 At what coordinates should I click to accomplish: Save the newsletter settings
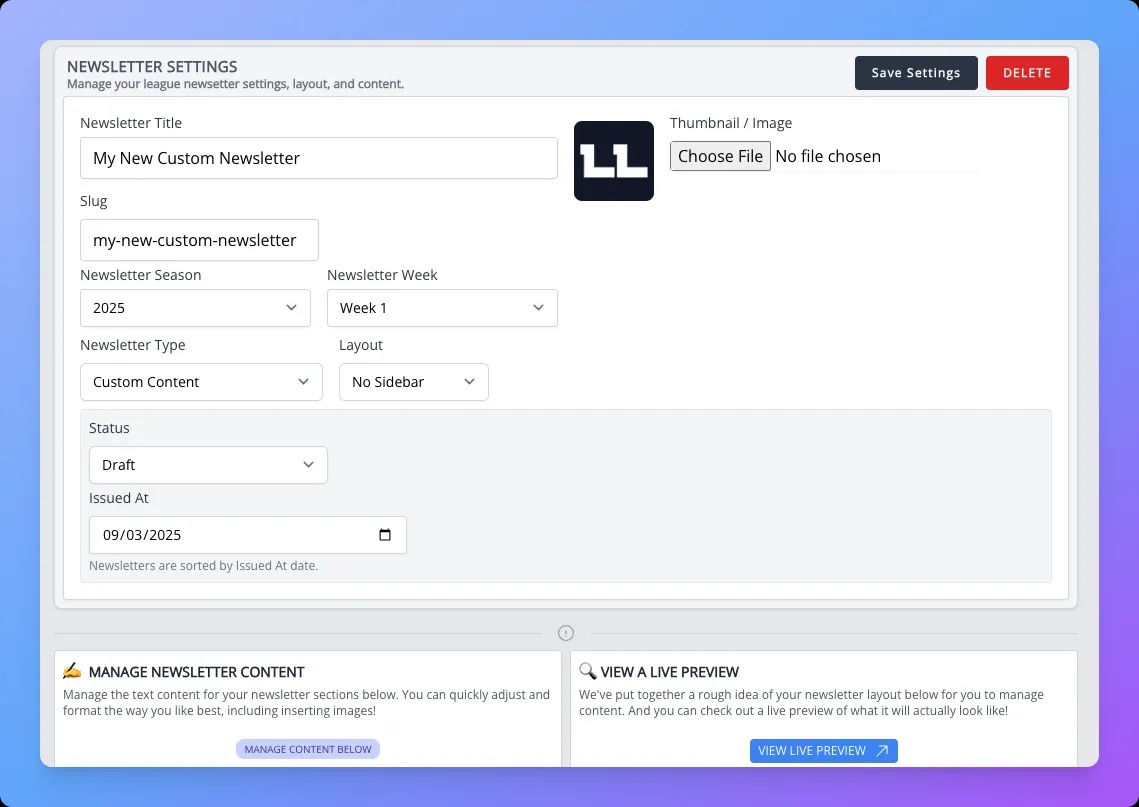915,73
